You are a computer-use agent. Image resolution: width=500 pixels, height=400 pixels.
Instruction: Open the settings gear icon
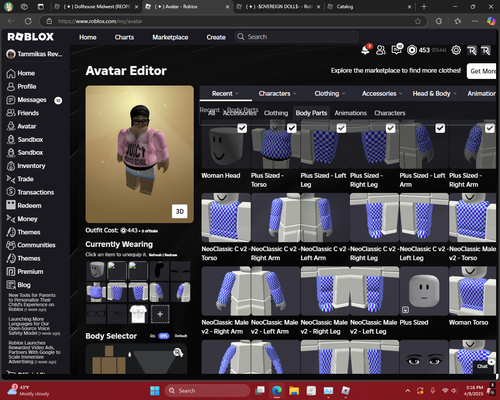tap(456, 50)
